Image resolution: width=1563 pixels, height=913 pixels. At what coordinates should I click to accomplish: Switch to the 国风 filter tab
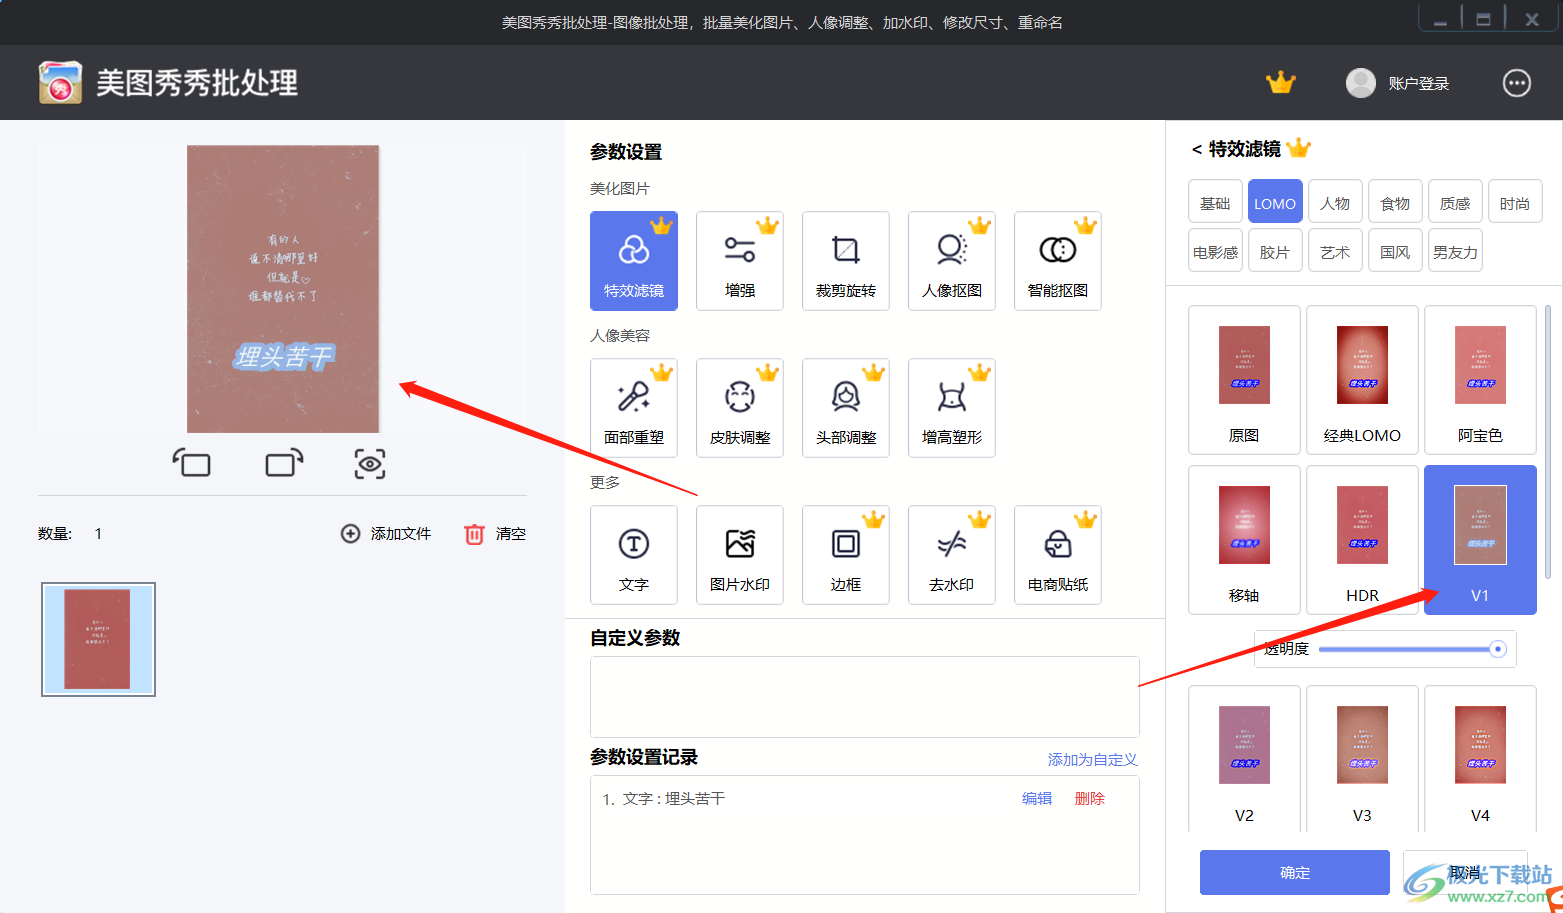point(1395,252)
